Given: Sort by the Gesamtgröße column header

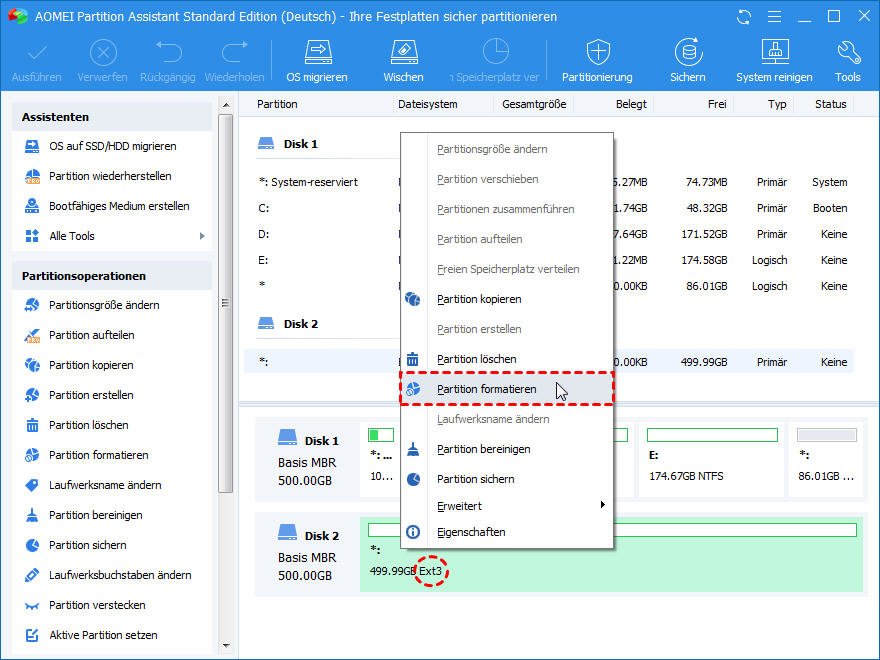Looking at the screenshot, I should (534, 104).
